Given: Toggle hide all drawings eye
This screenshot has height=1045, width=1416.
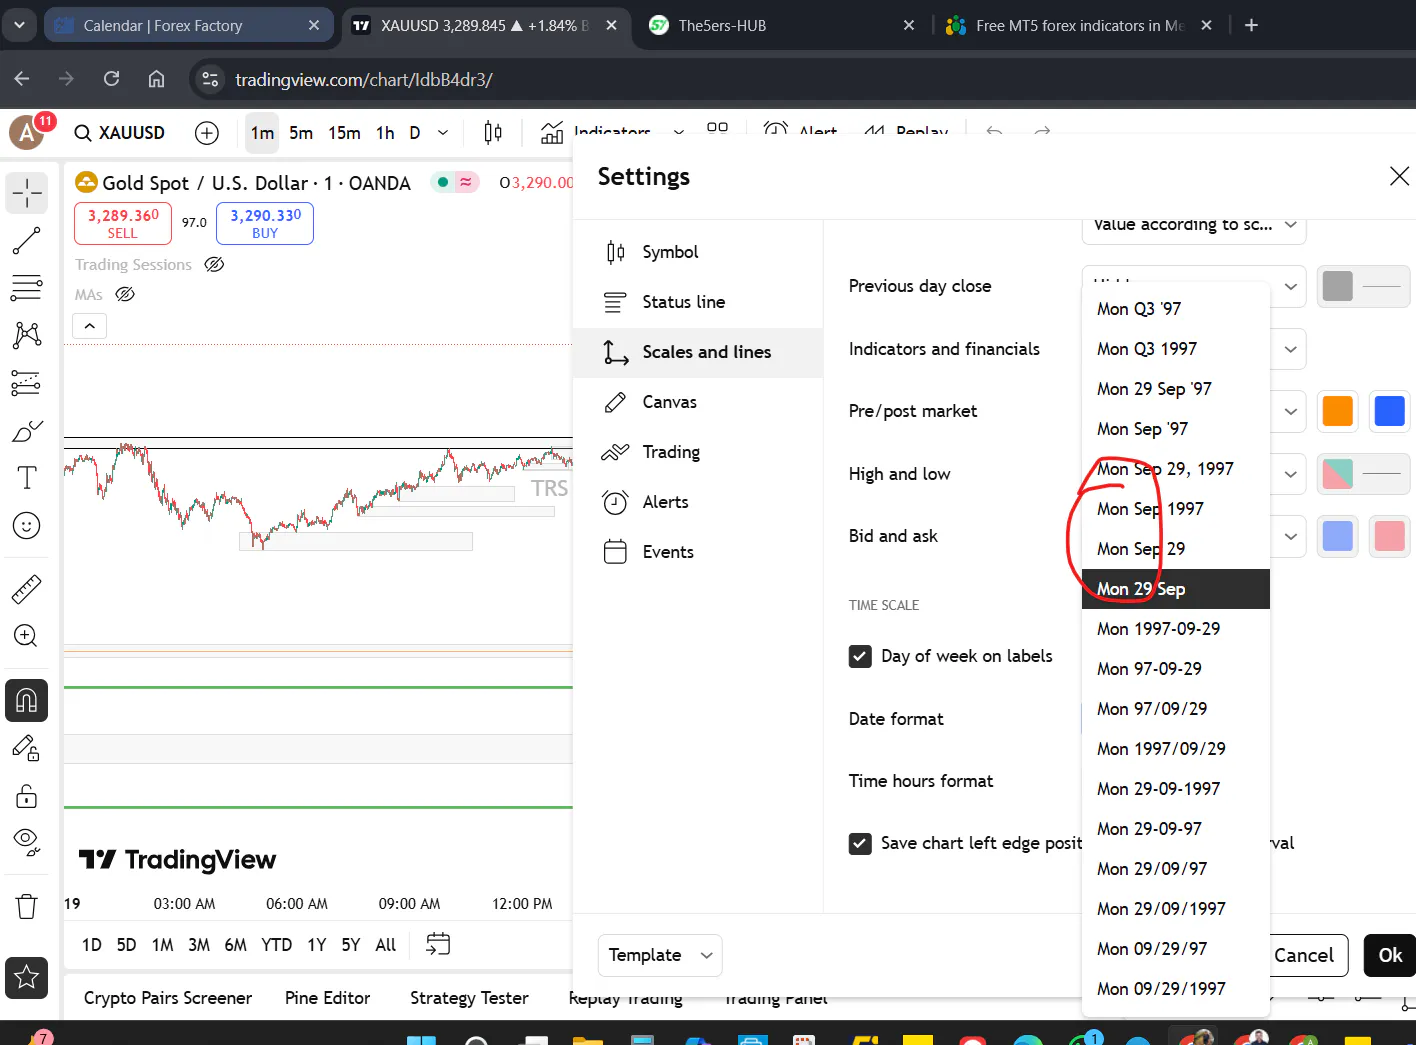Looking at the screenshot, I should coord(27,843).
